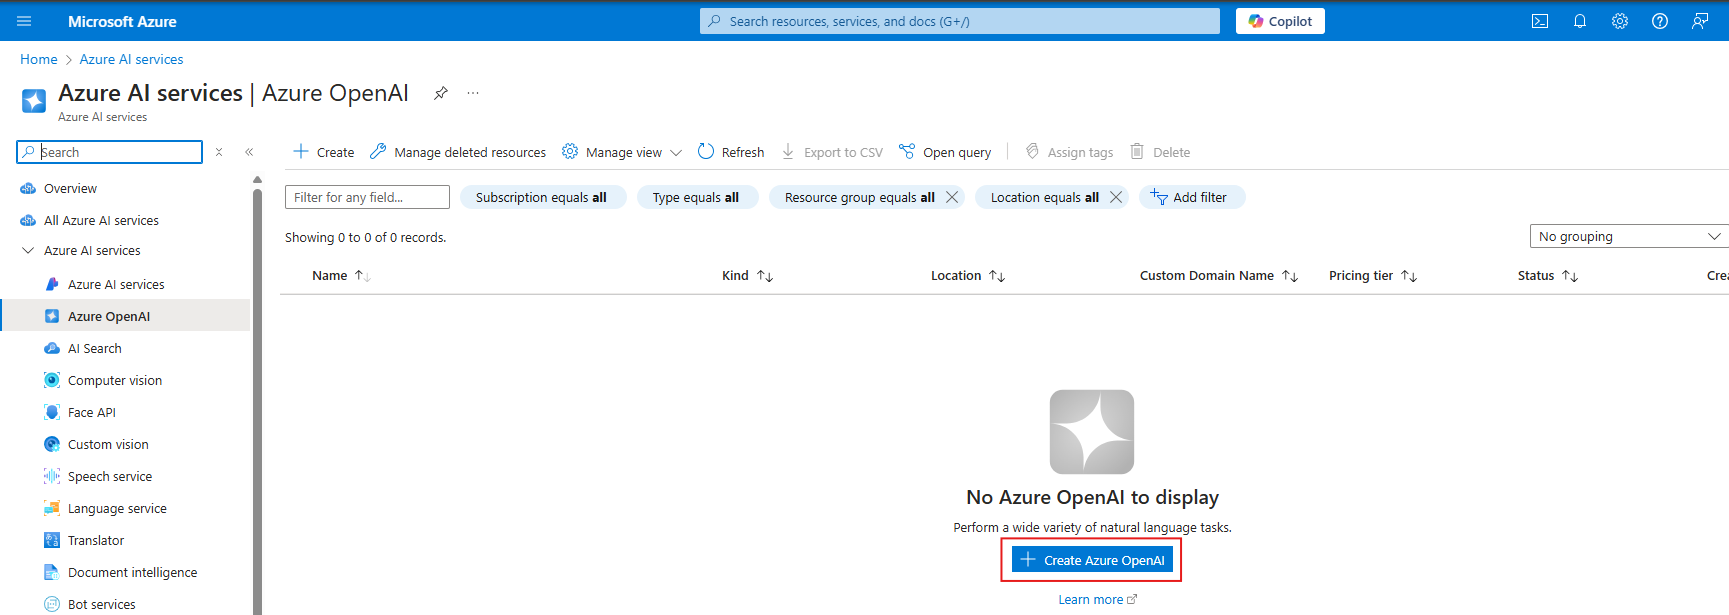Click Assign tags
Viewport: 1729px width, 615px height.
(x=1069, y=152)
